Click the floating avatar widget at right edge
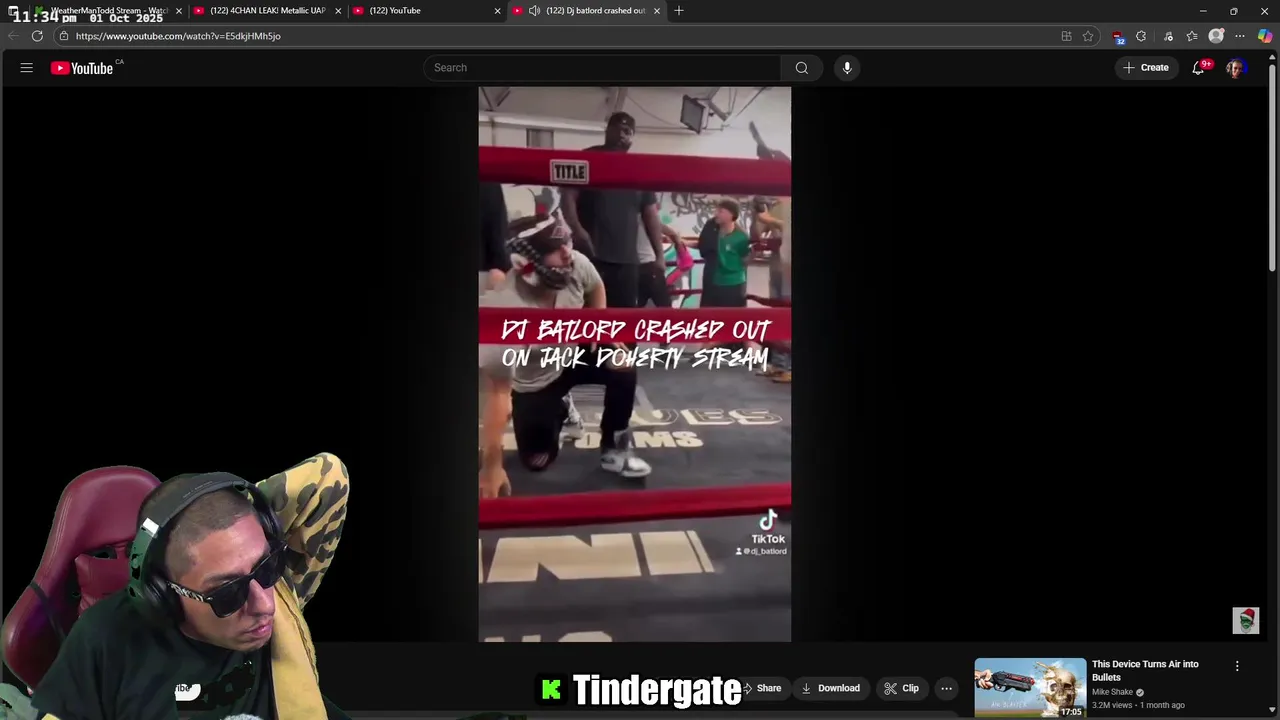Viewport: 1280px width, 720px height. [x=1245, y=620]
